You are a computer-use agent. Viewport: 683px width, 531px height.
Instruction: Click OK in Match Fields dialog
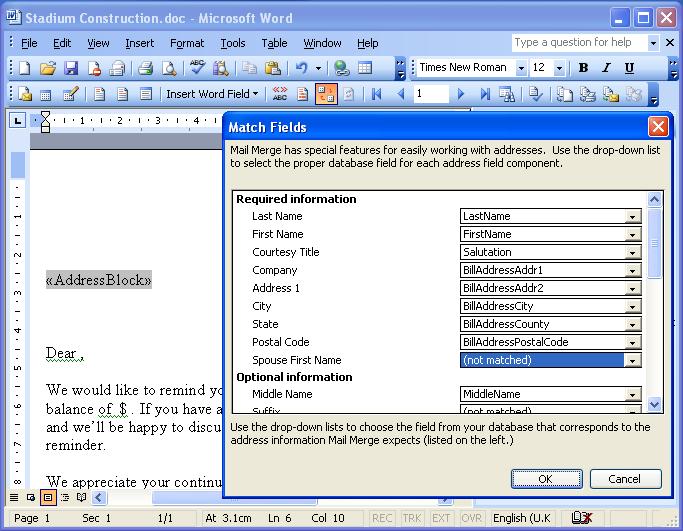pyautogui.click(x=545, y=479)
